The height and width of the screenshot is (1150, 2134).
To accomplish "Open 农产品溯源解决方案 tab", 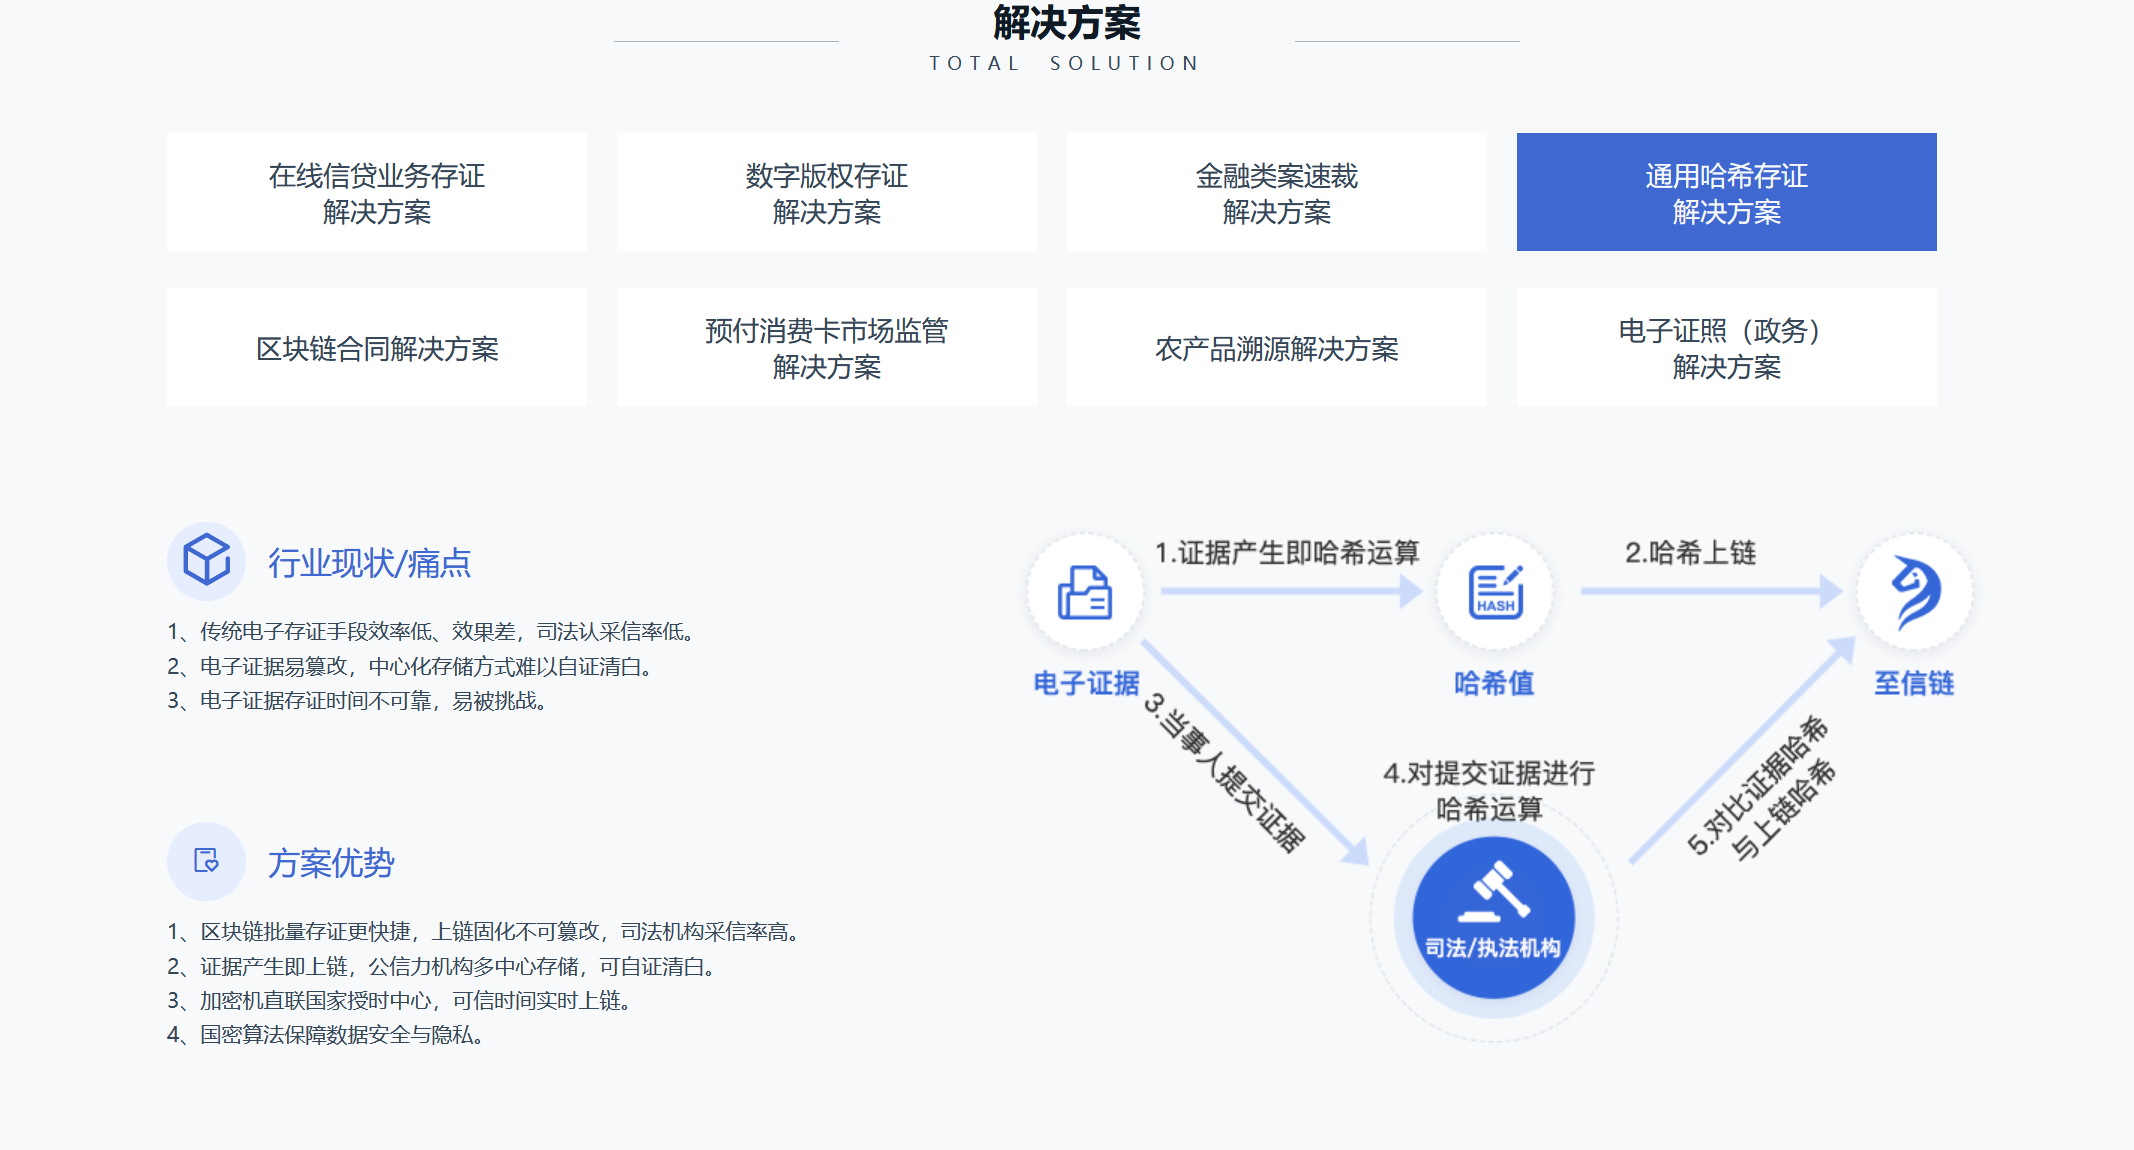I will (x=1277, y=347).
